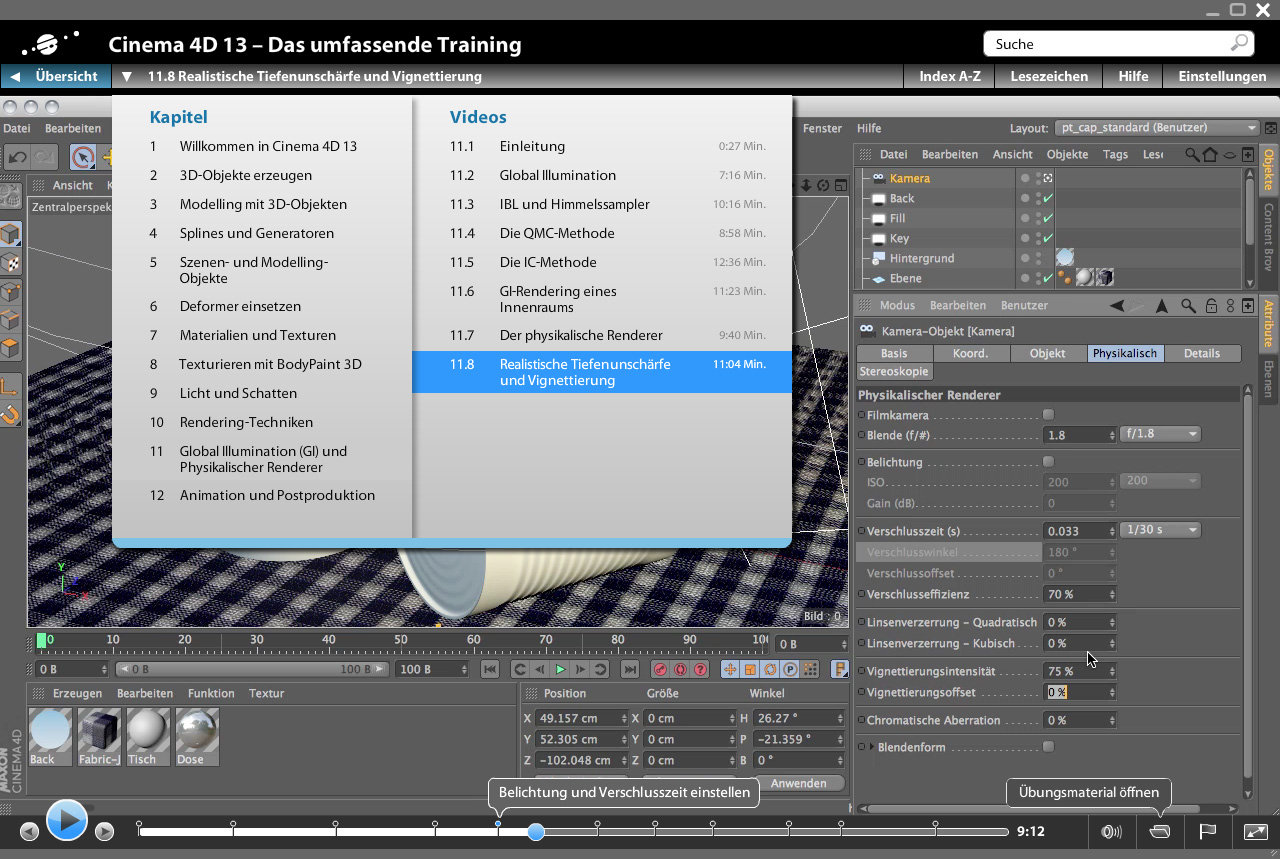The image size is (1280, 859).
Task: Open the Layout dropdown pt_cap_standard
Action: click(x=1155, y=127)
